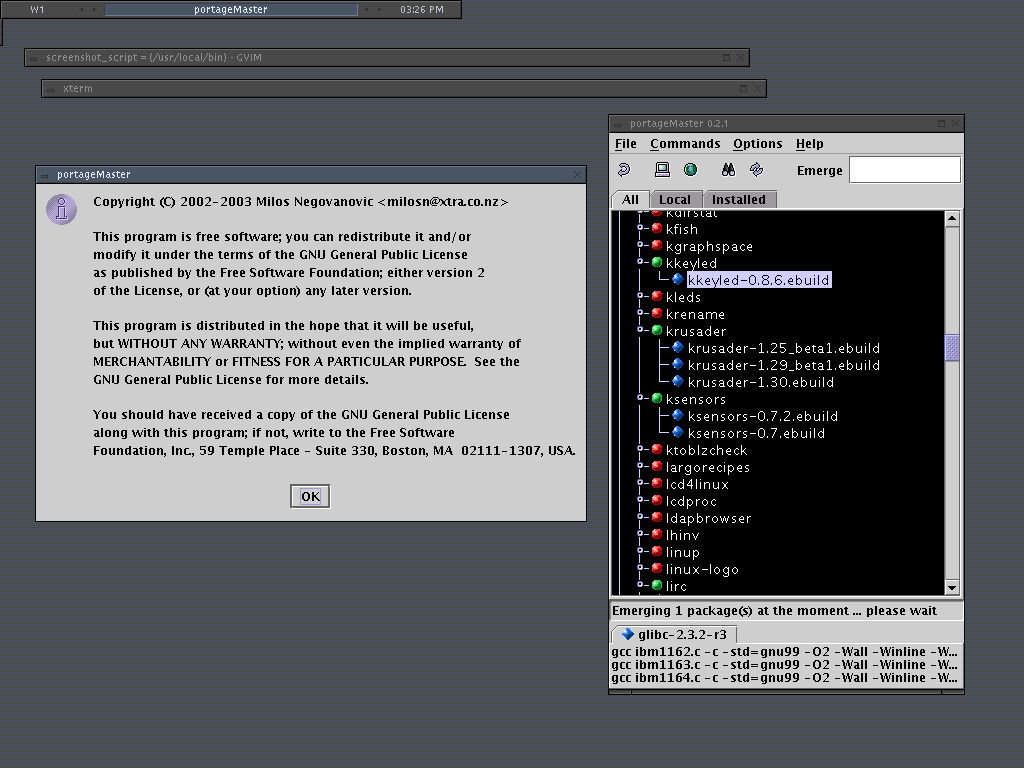Expand the lirc tree node
1024x768 pixels.
point(640,584)
